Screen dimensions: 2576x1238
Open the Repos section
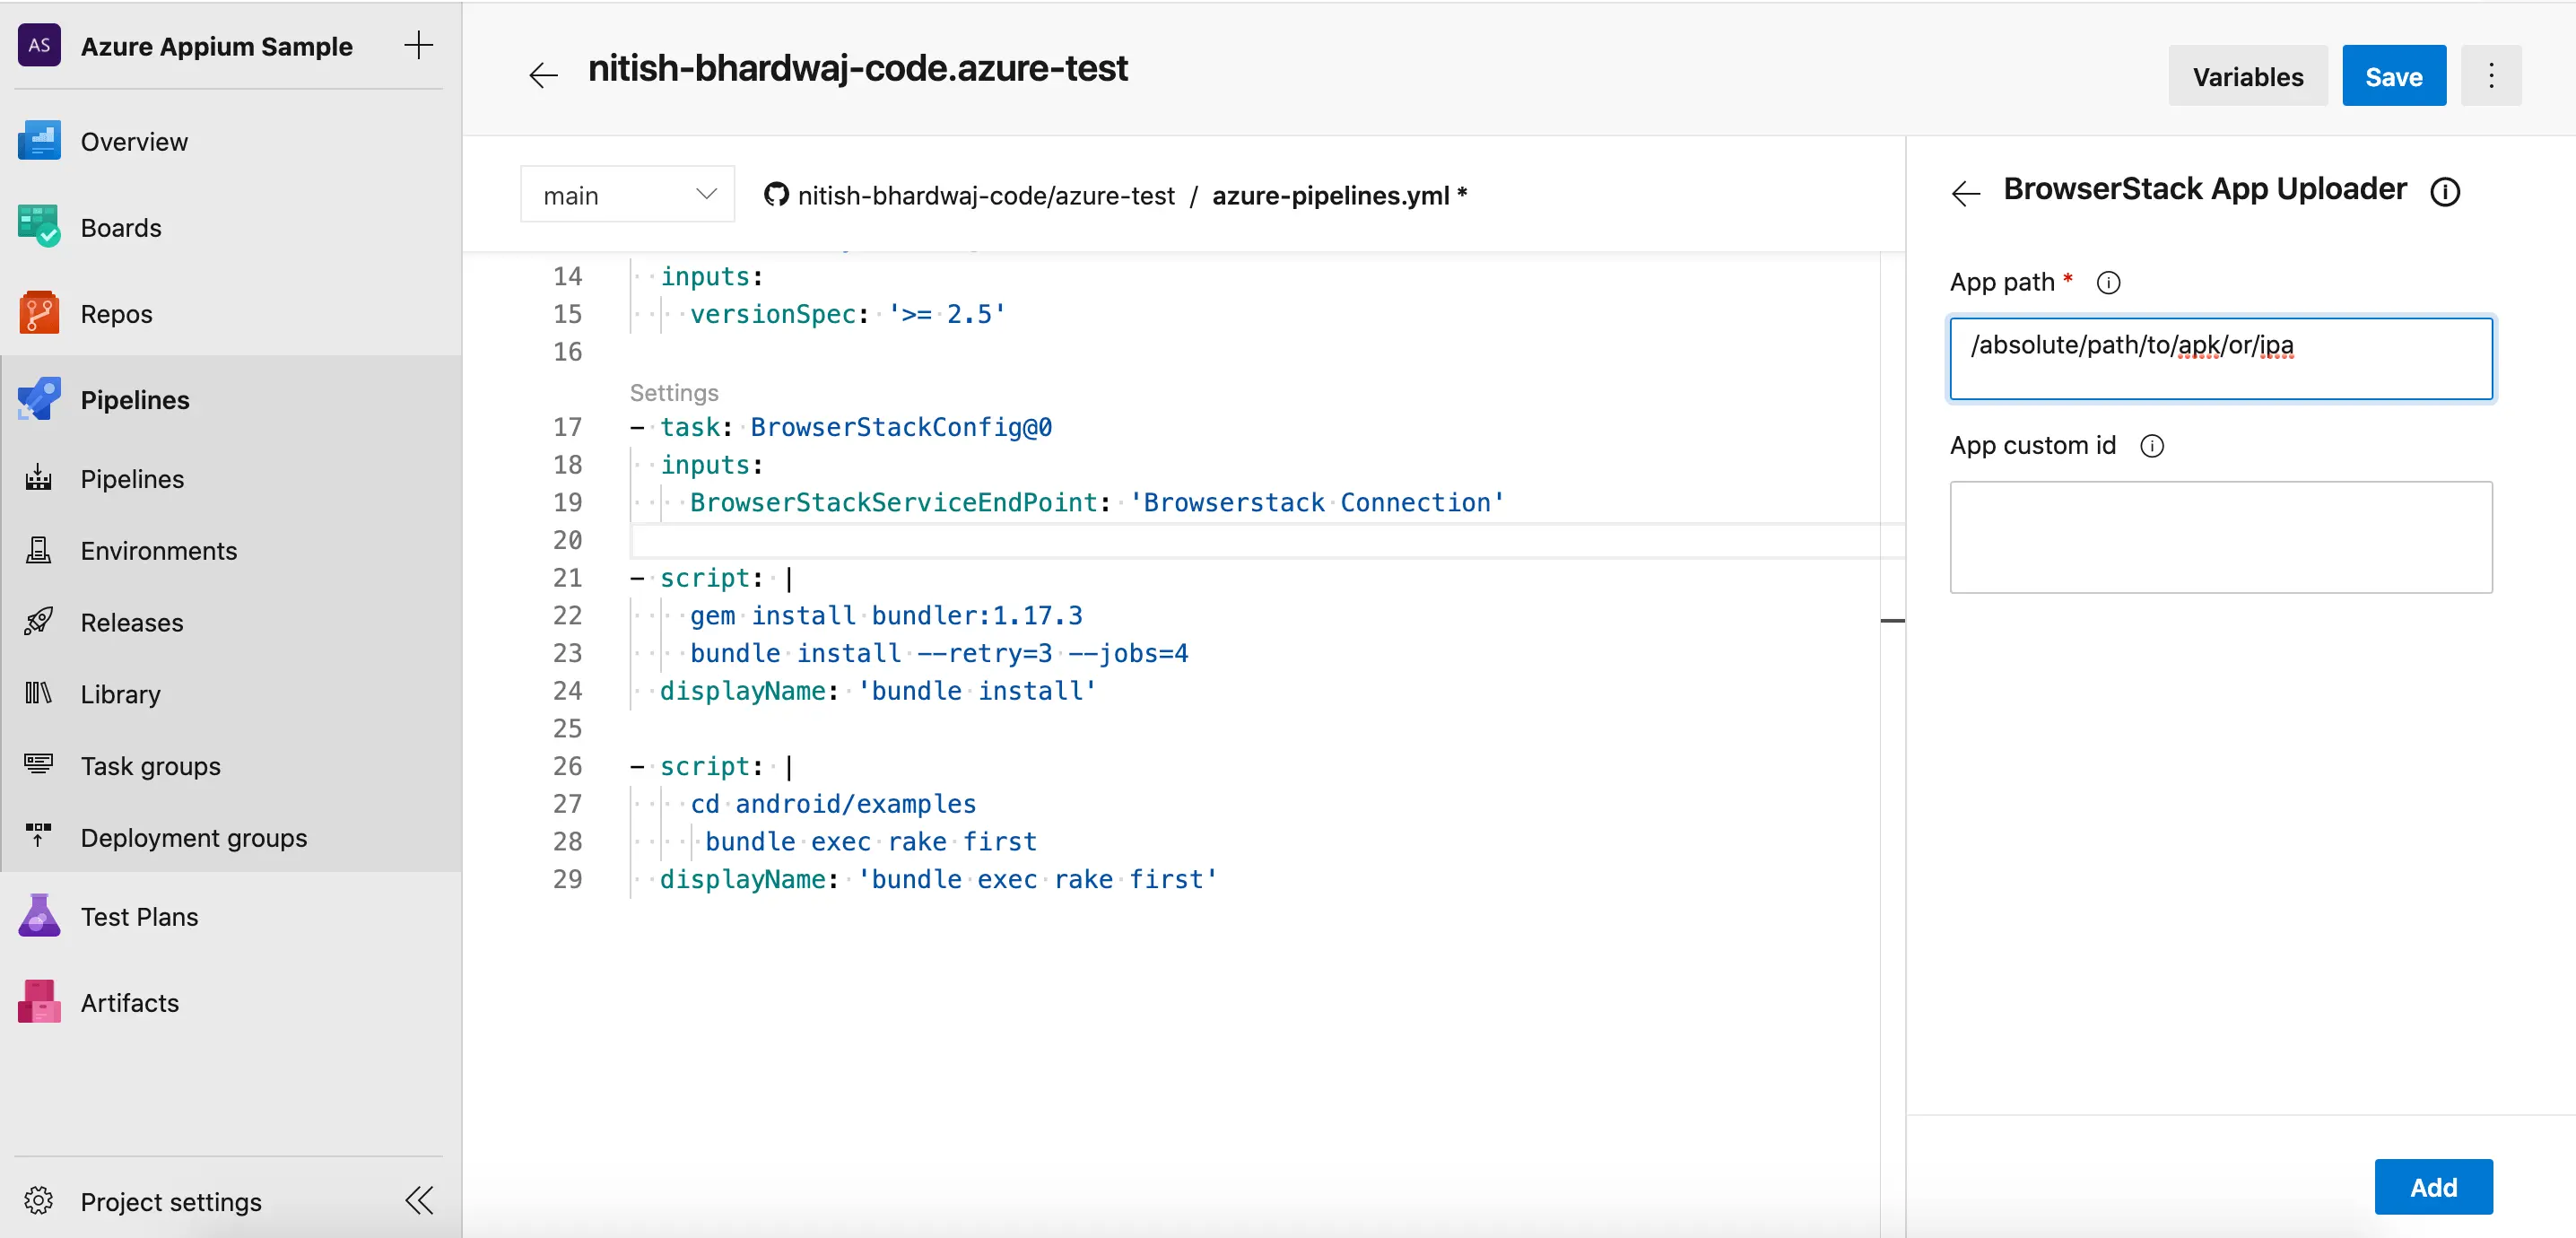[116, 313]
